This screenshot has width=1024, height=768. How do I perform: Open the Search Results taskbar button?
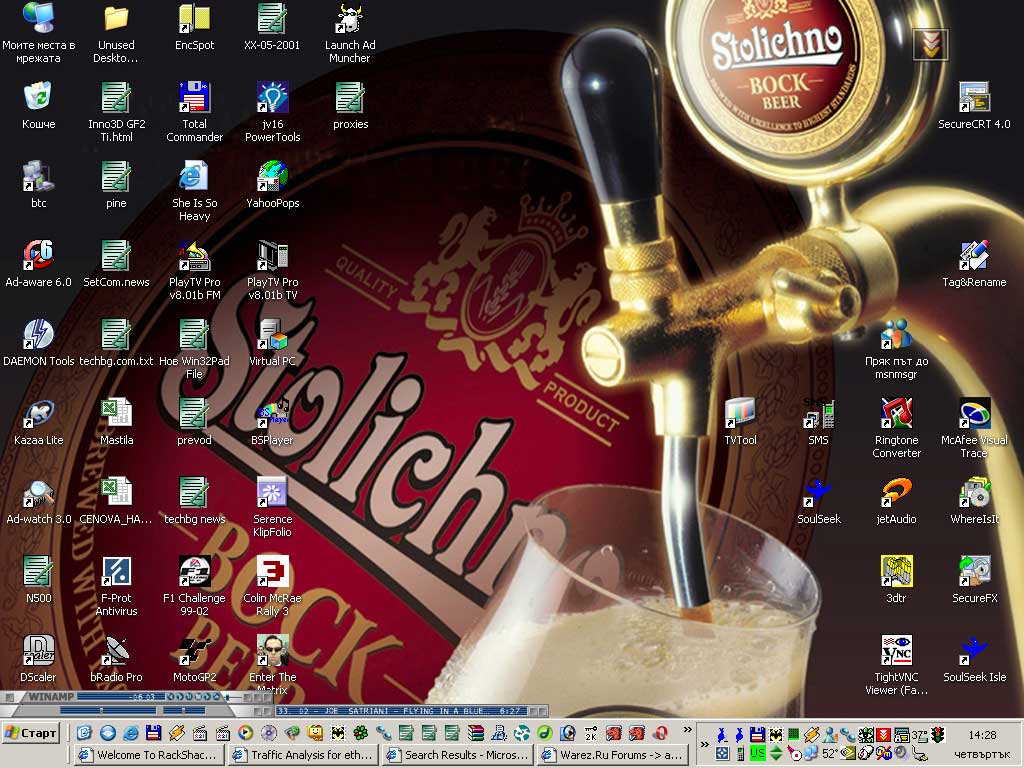click(457, 755)
